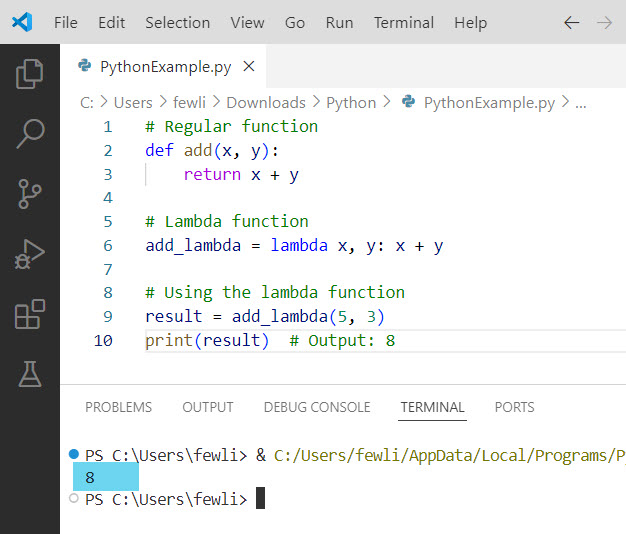Select the TERMINAL panel tab
Screen dimensions: 626x534
(432, 407)
